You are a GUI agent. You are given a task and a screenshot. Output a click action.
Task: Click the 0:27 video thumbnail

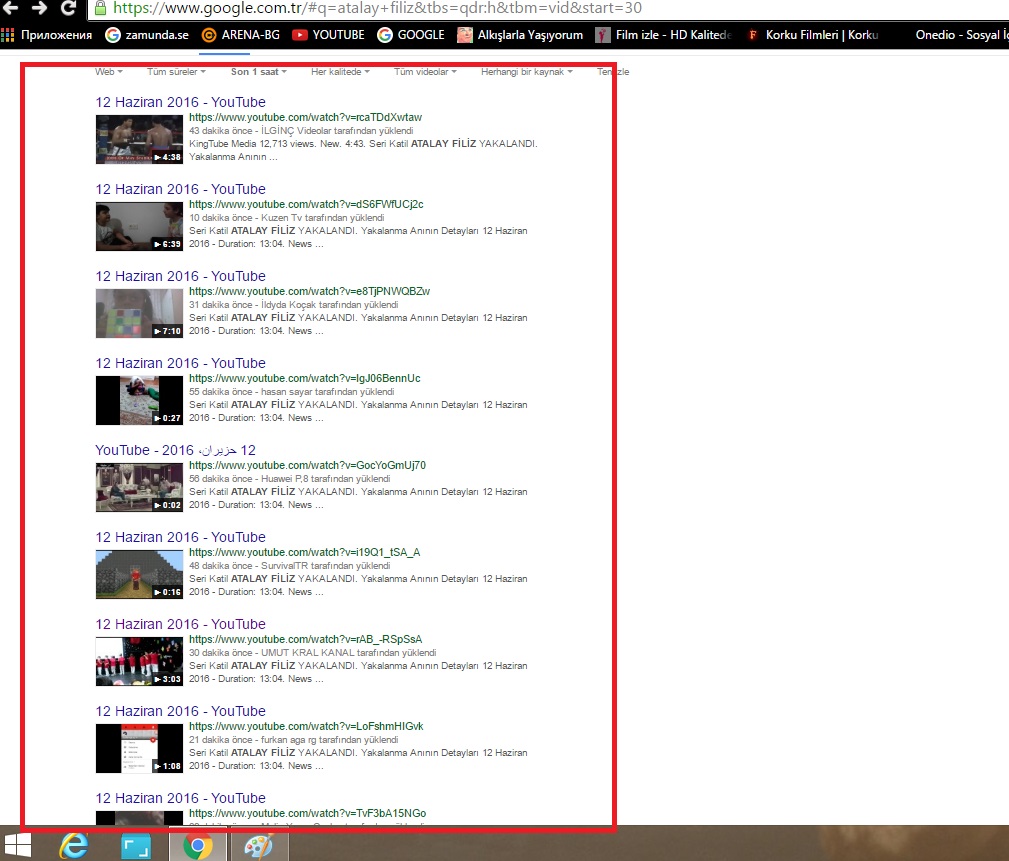point(139,400)
